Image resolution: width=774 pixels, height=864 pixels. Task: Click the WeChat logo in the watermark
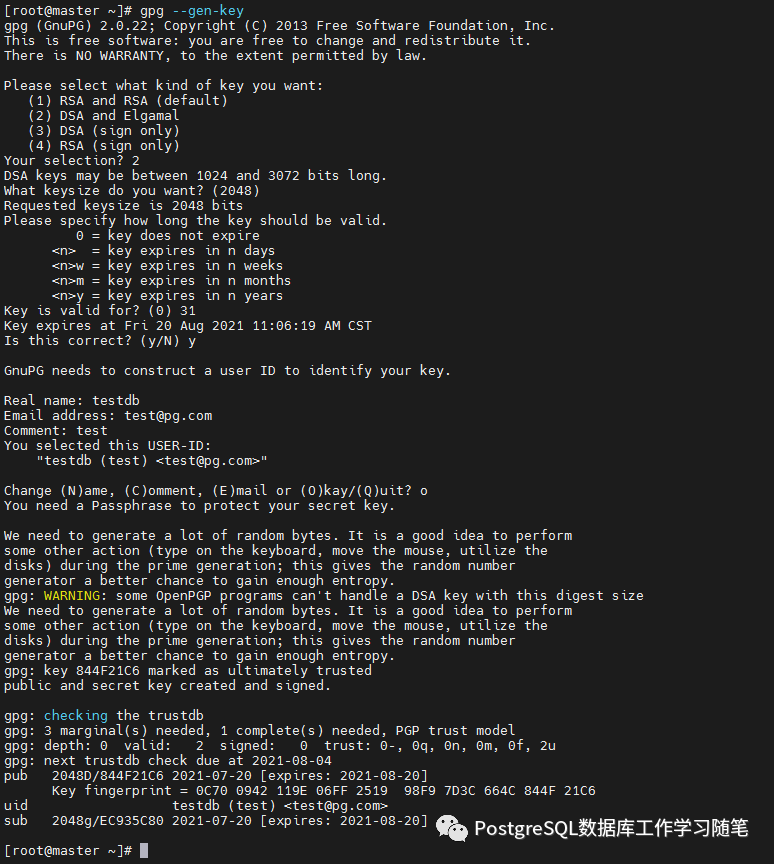(453, 828)
